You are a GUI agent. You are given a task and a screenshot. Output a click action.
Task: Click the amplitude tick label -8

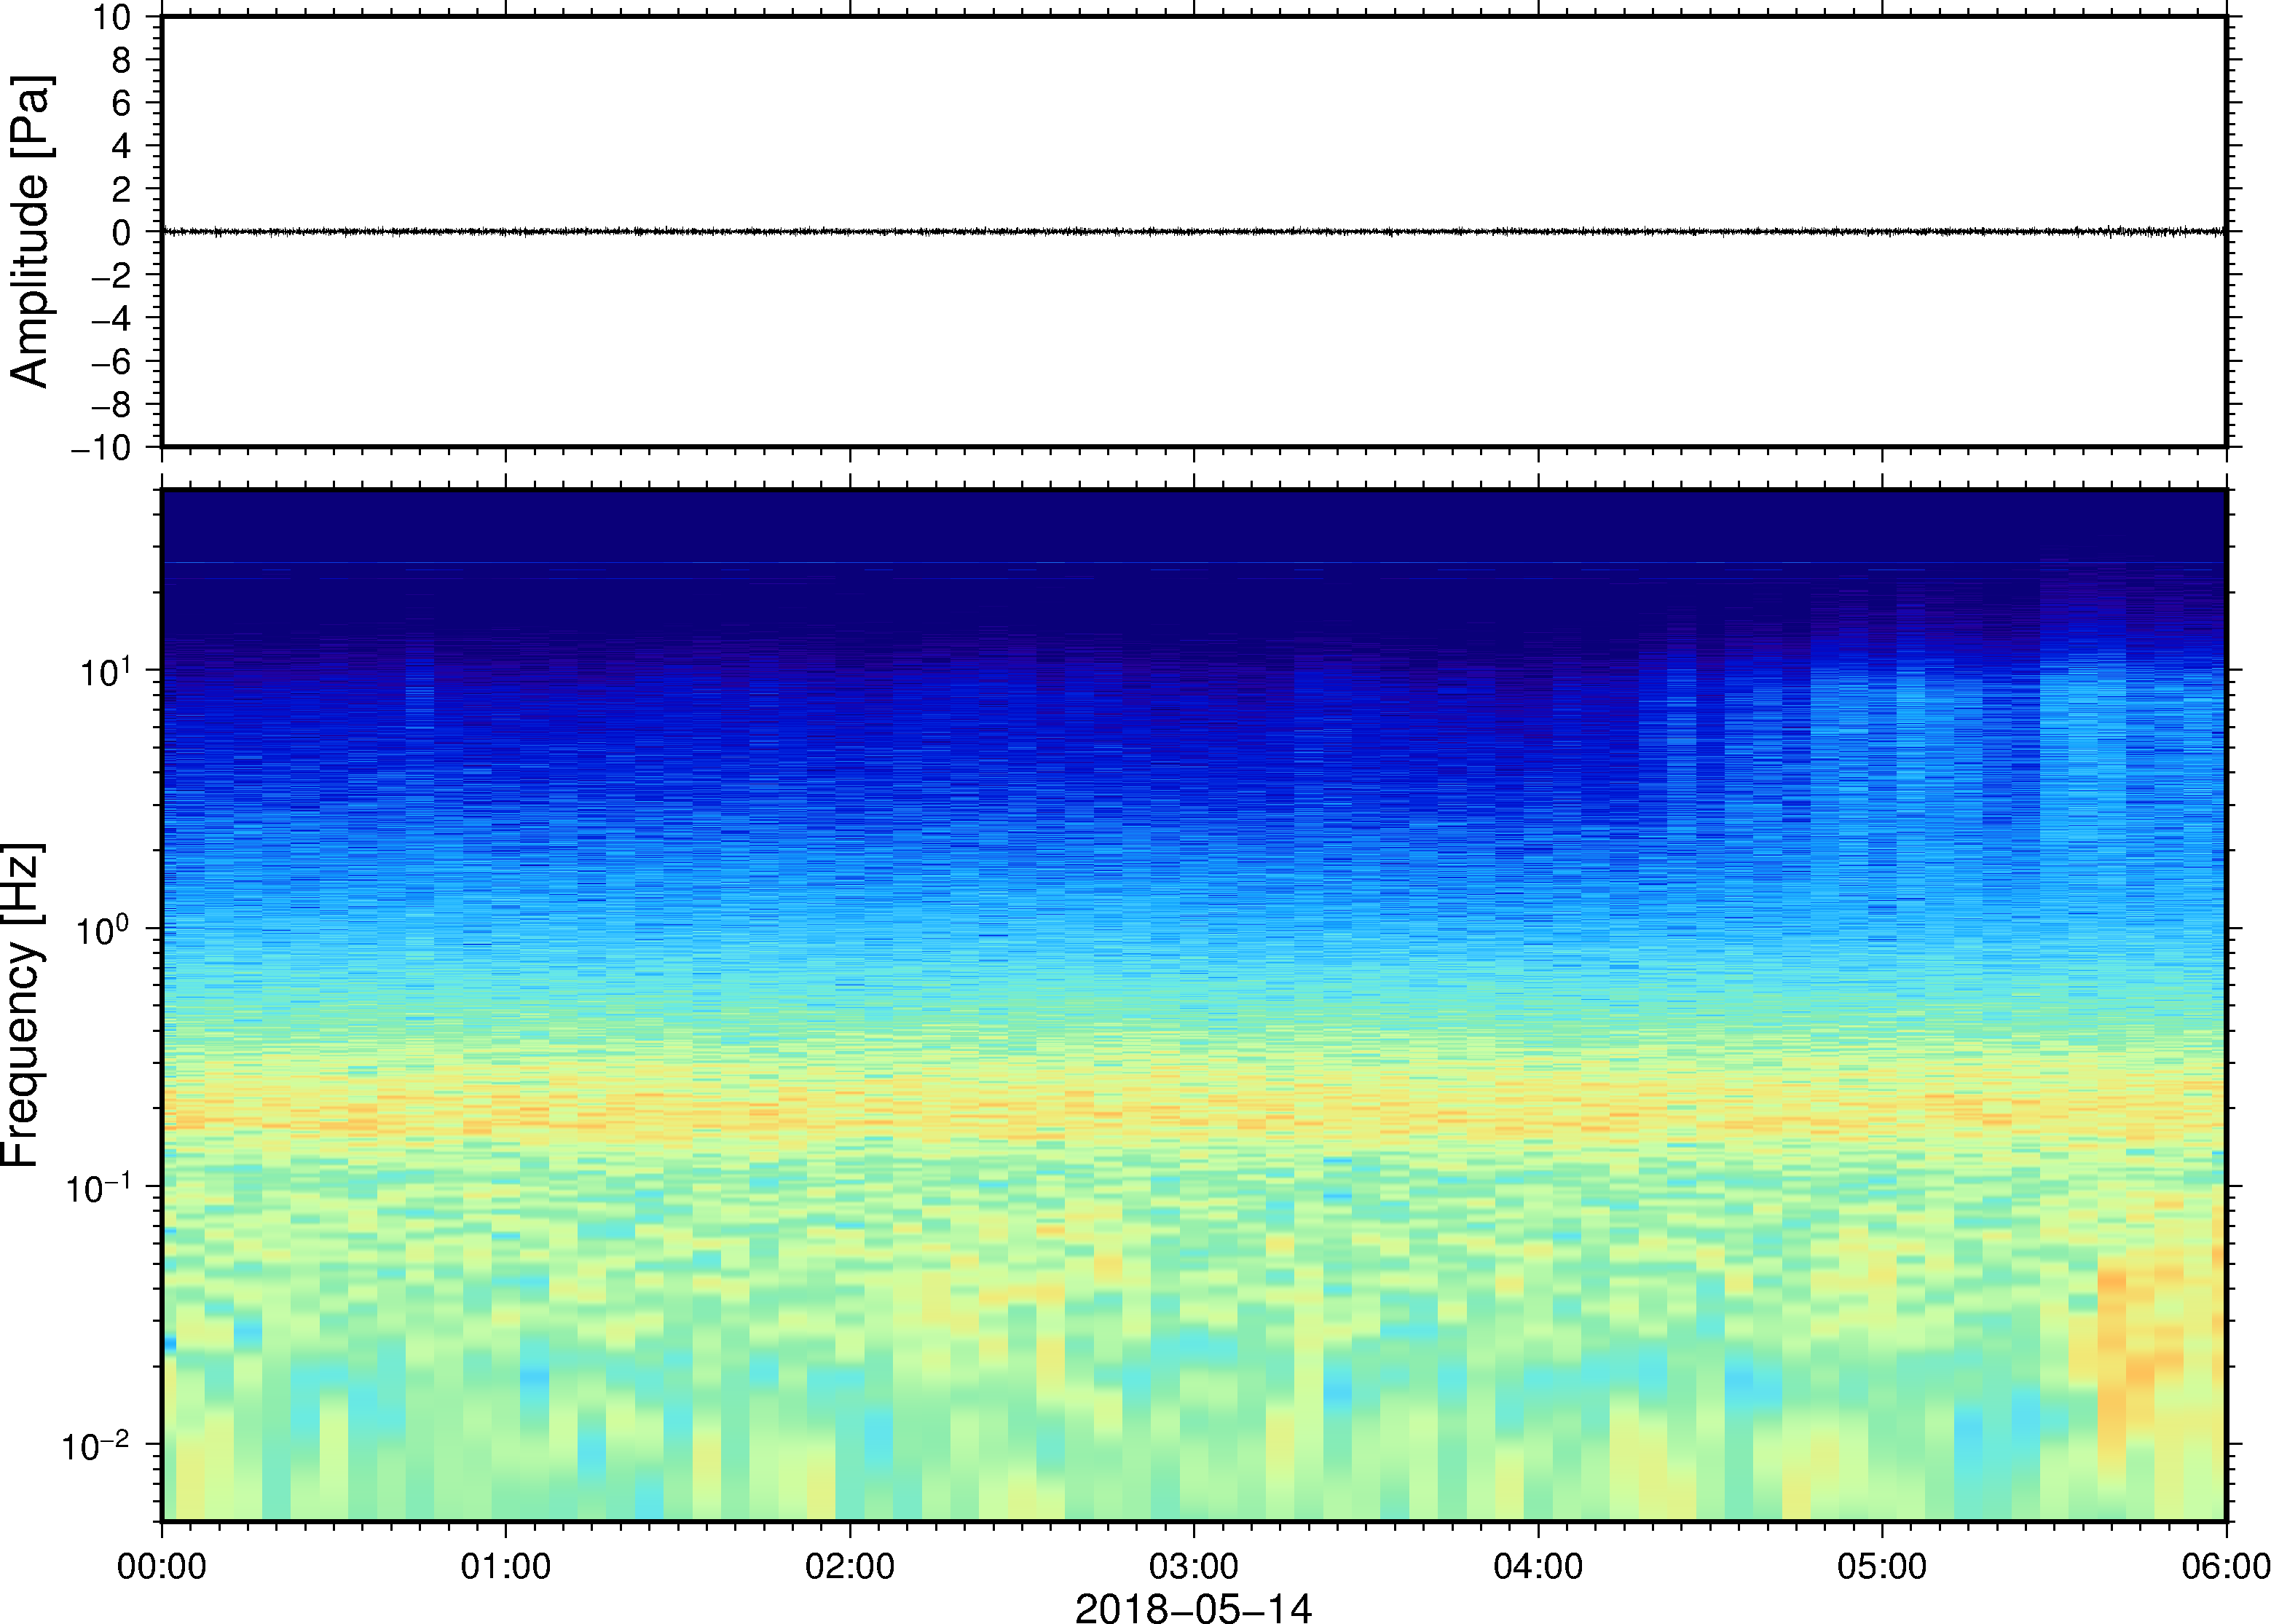(111, 404)
